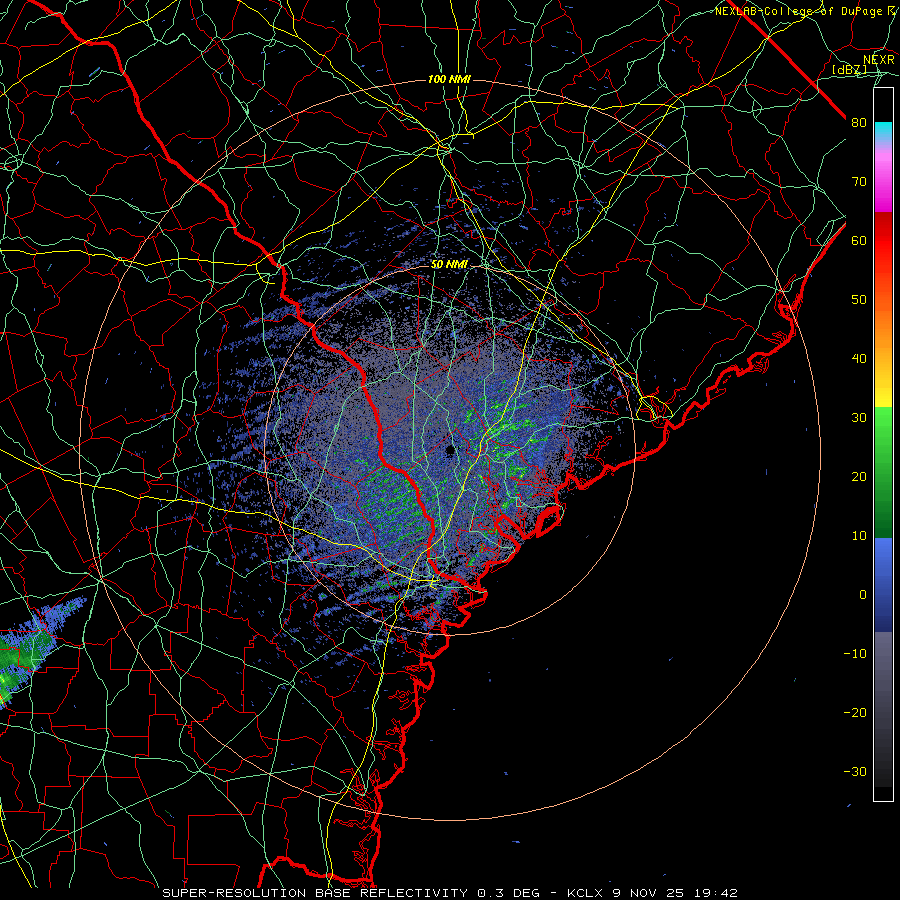900x900 pixels.
Task: Click the 10 value on the dBZ scale
Action: tap(859, 536)
